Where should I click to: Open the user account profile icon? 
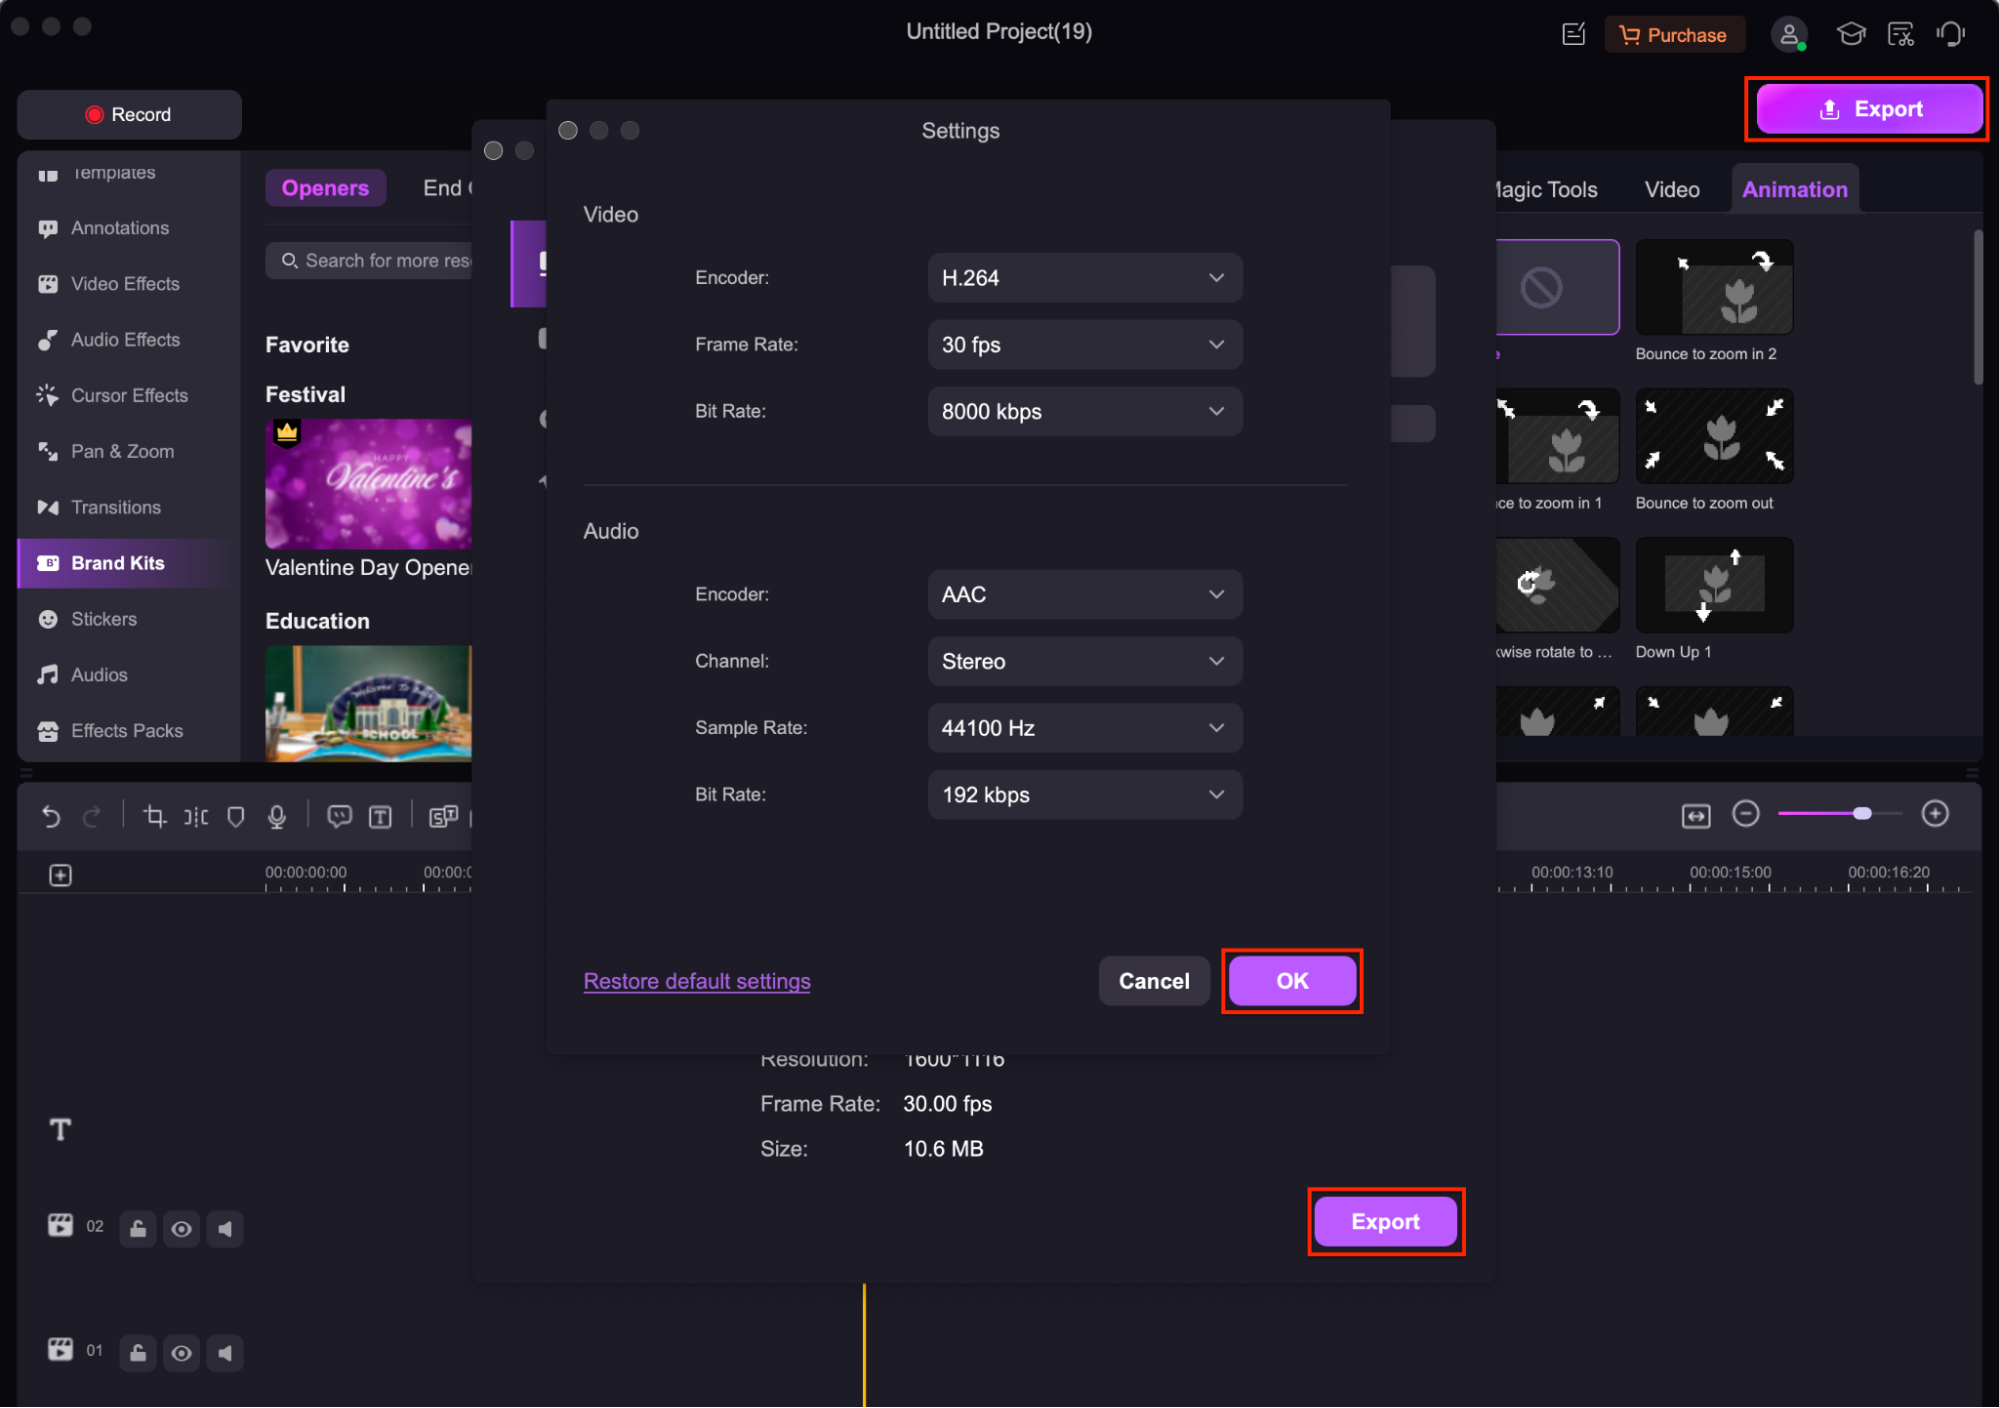1788,35
